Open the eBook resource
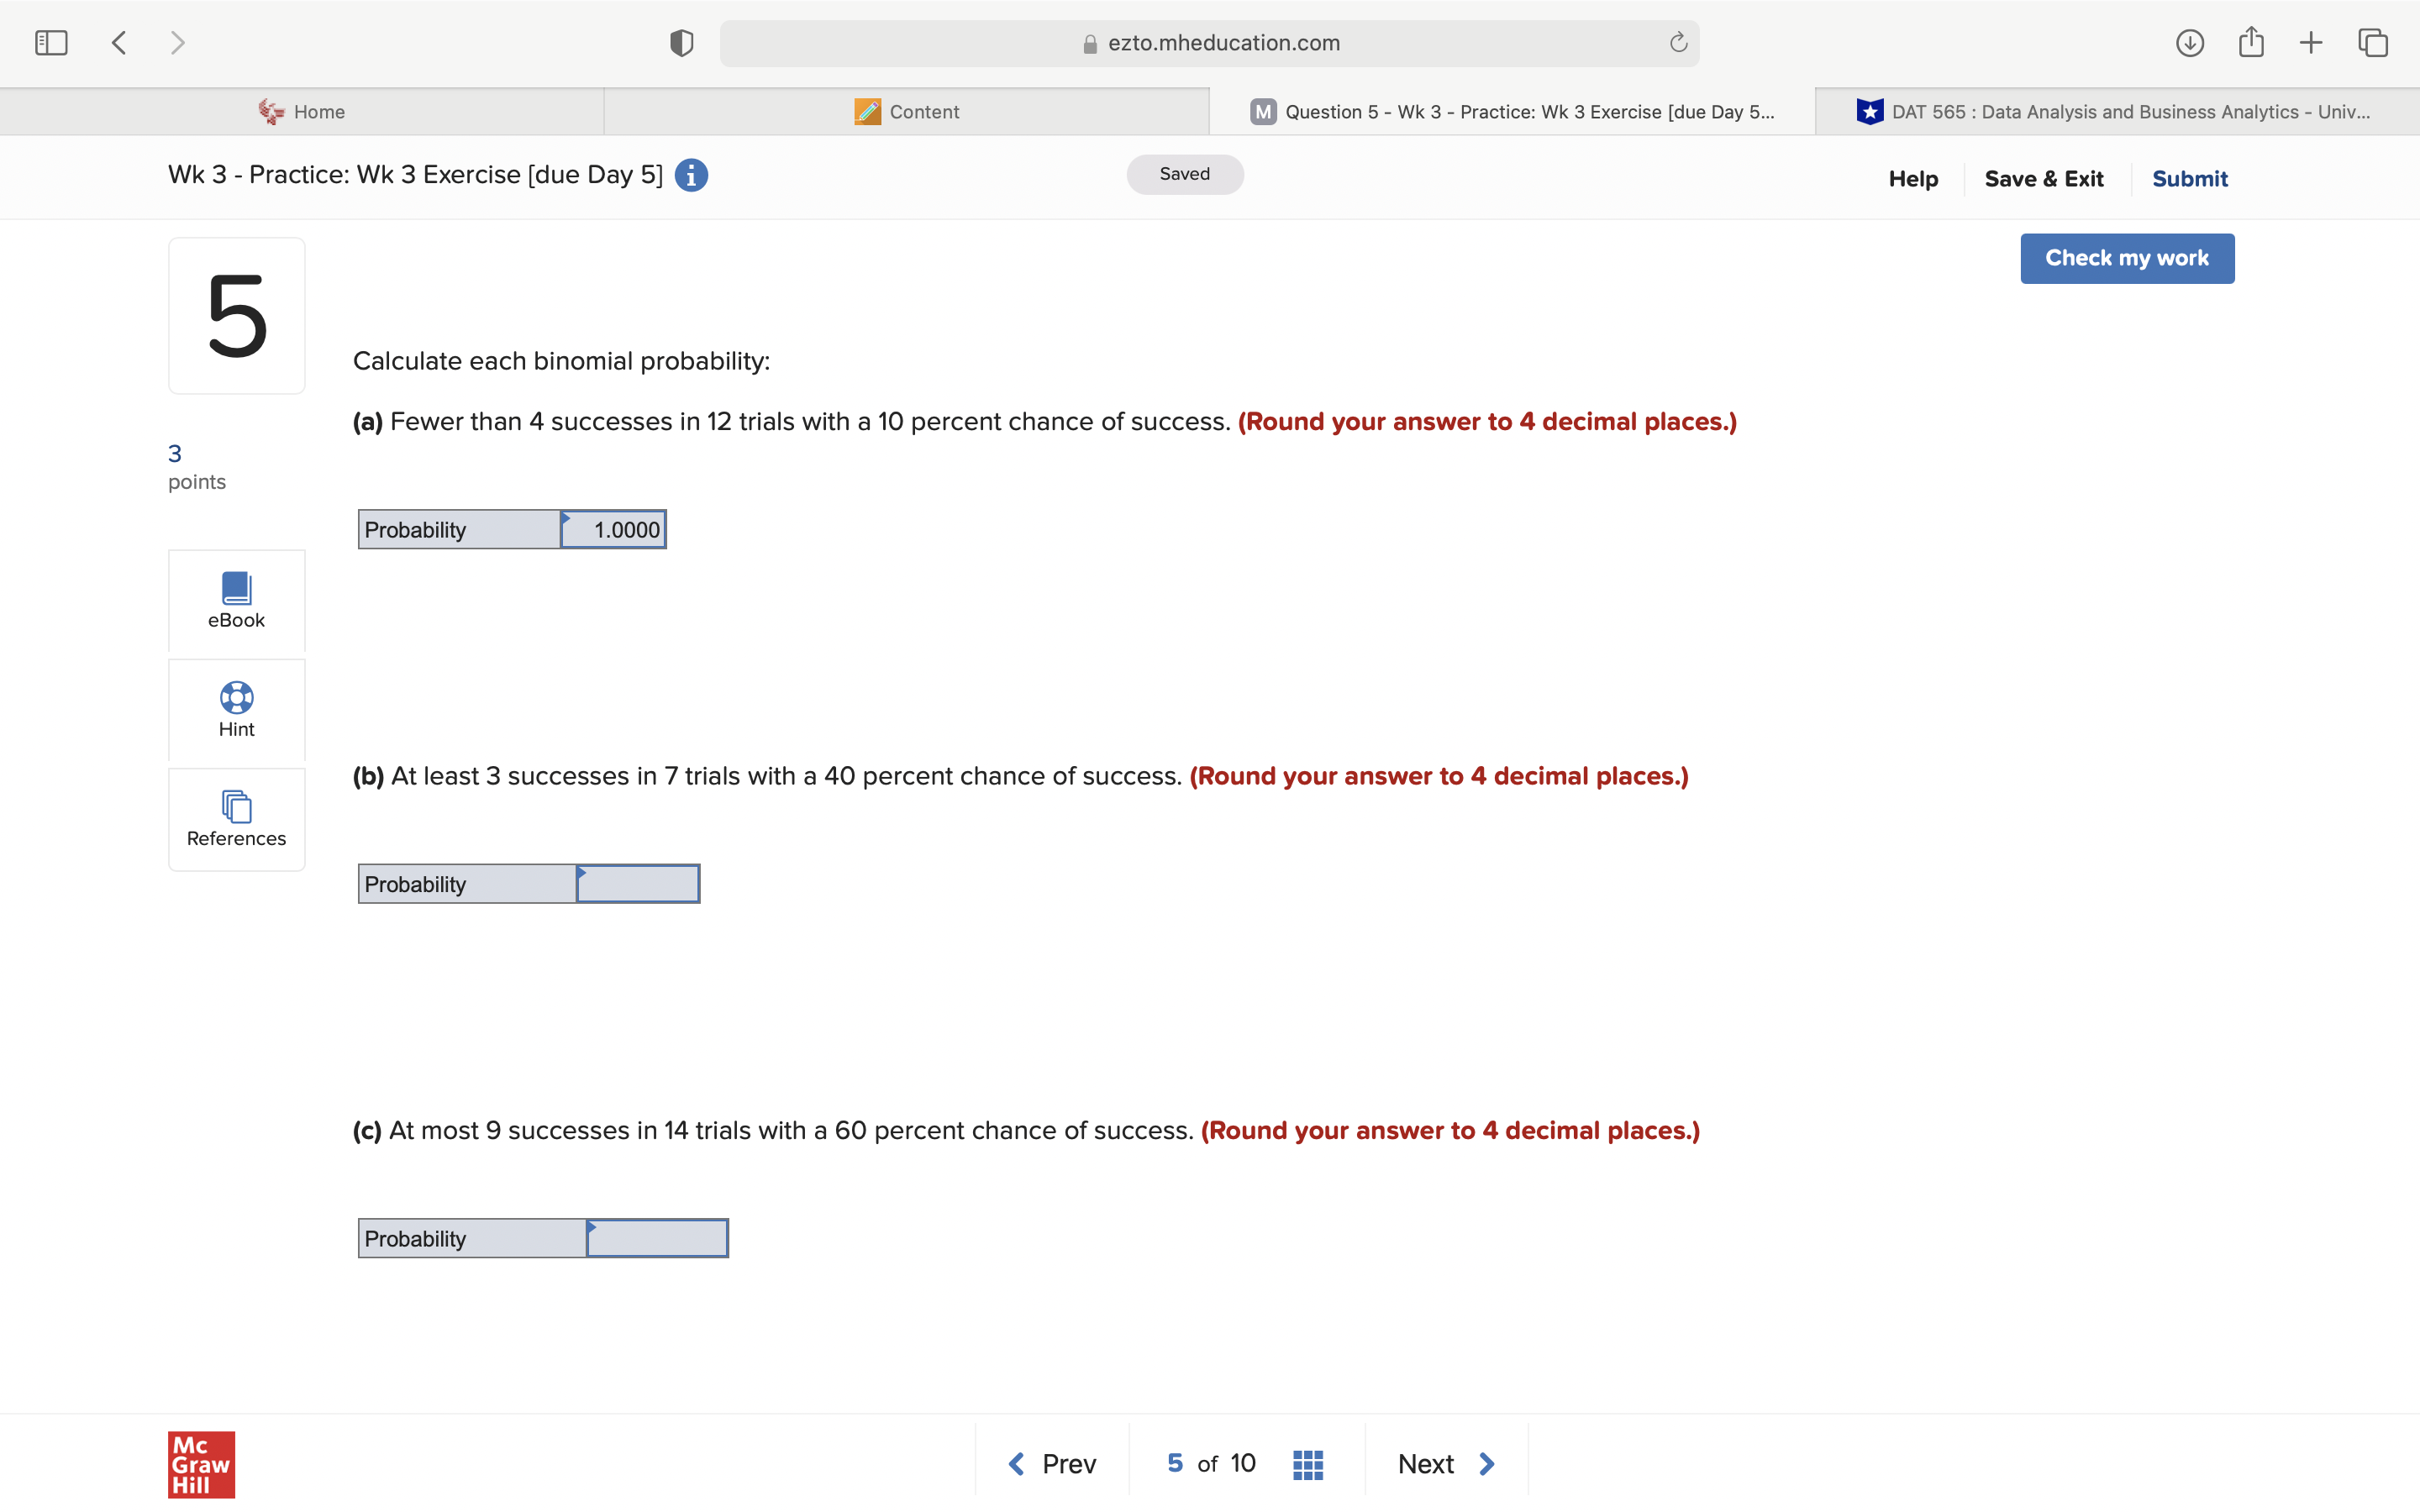2420x1512 pixels. pos(236,600)
